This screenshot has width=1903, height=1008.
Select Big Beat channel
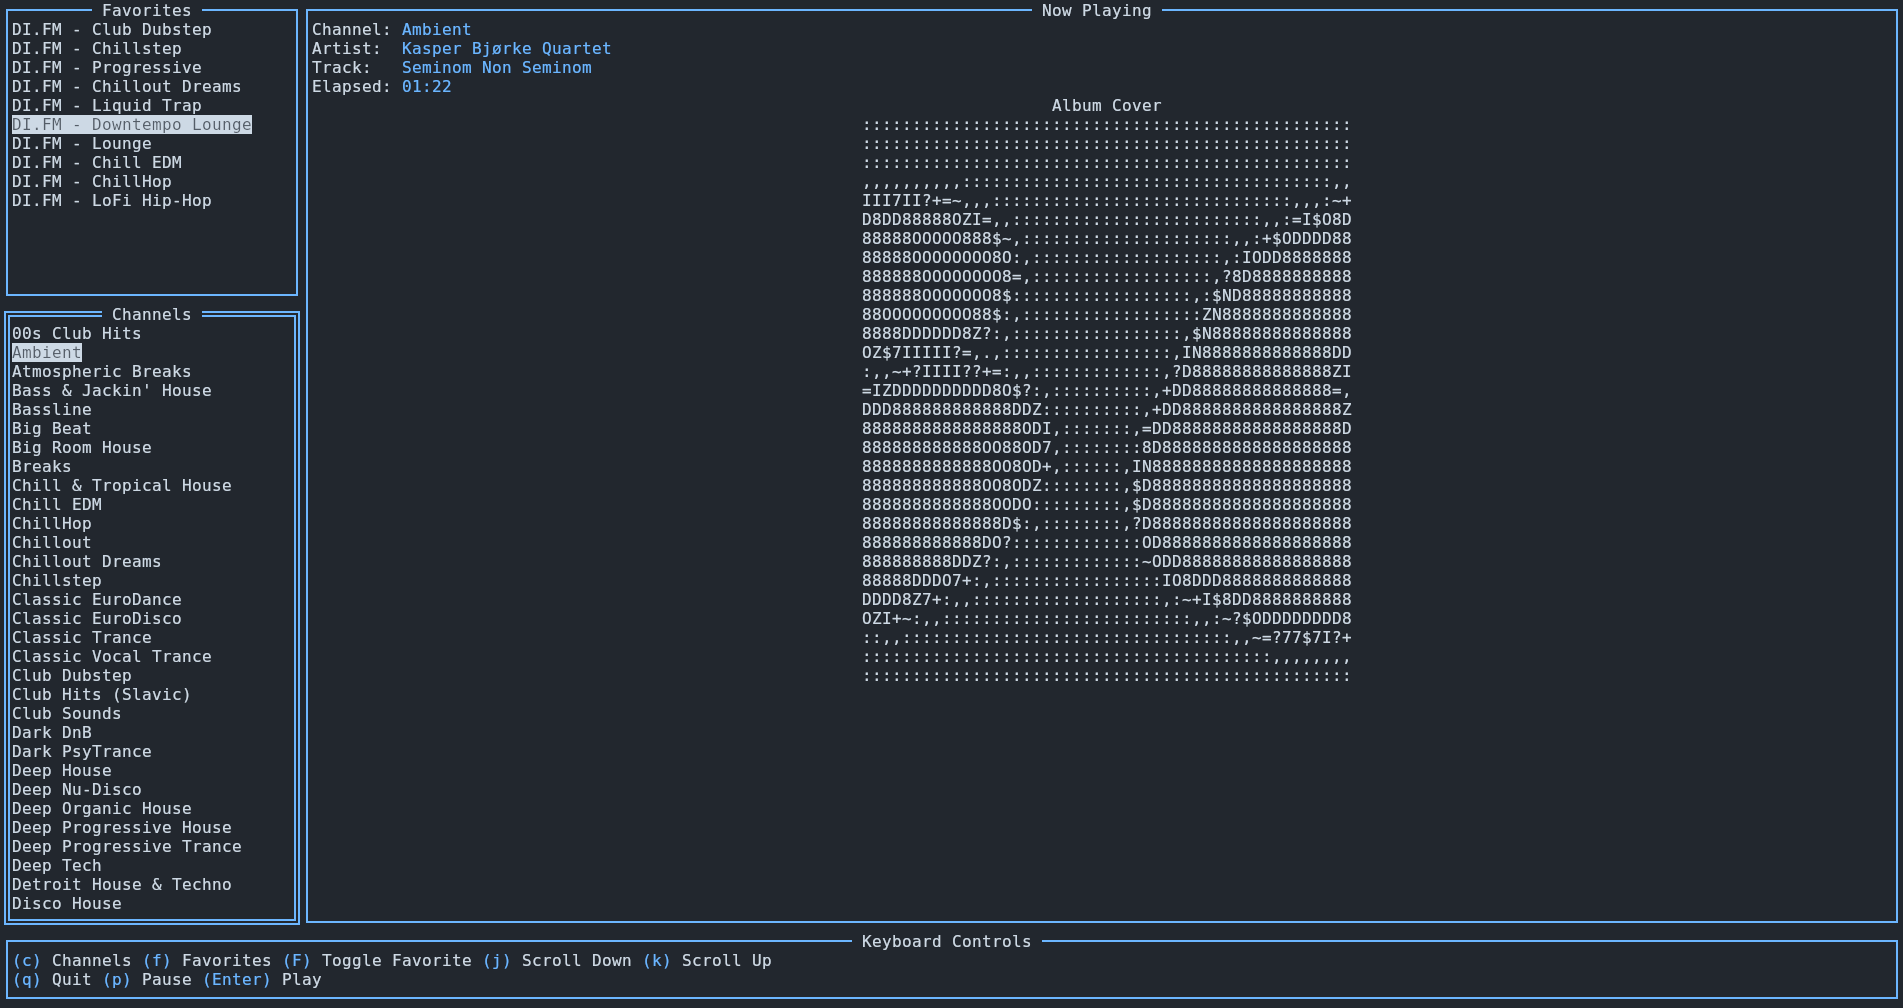pos(52,428)
